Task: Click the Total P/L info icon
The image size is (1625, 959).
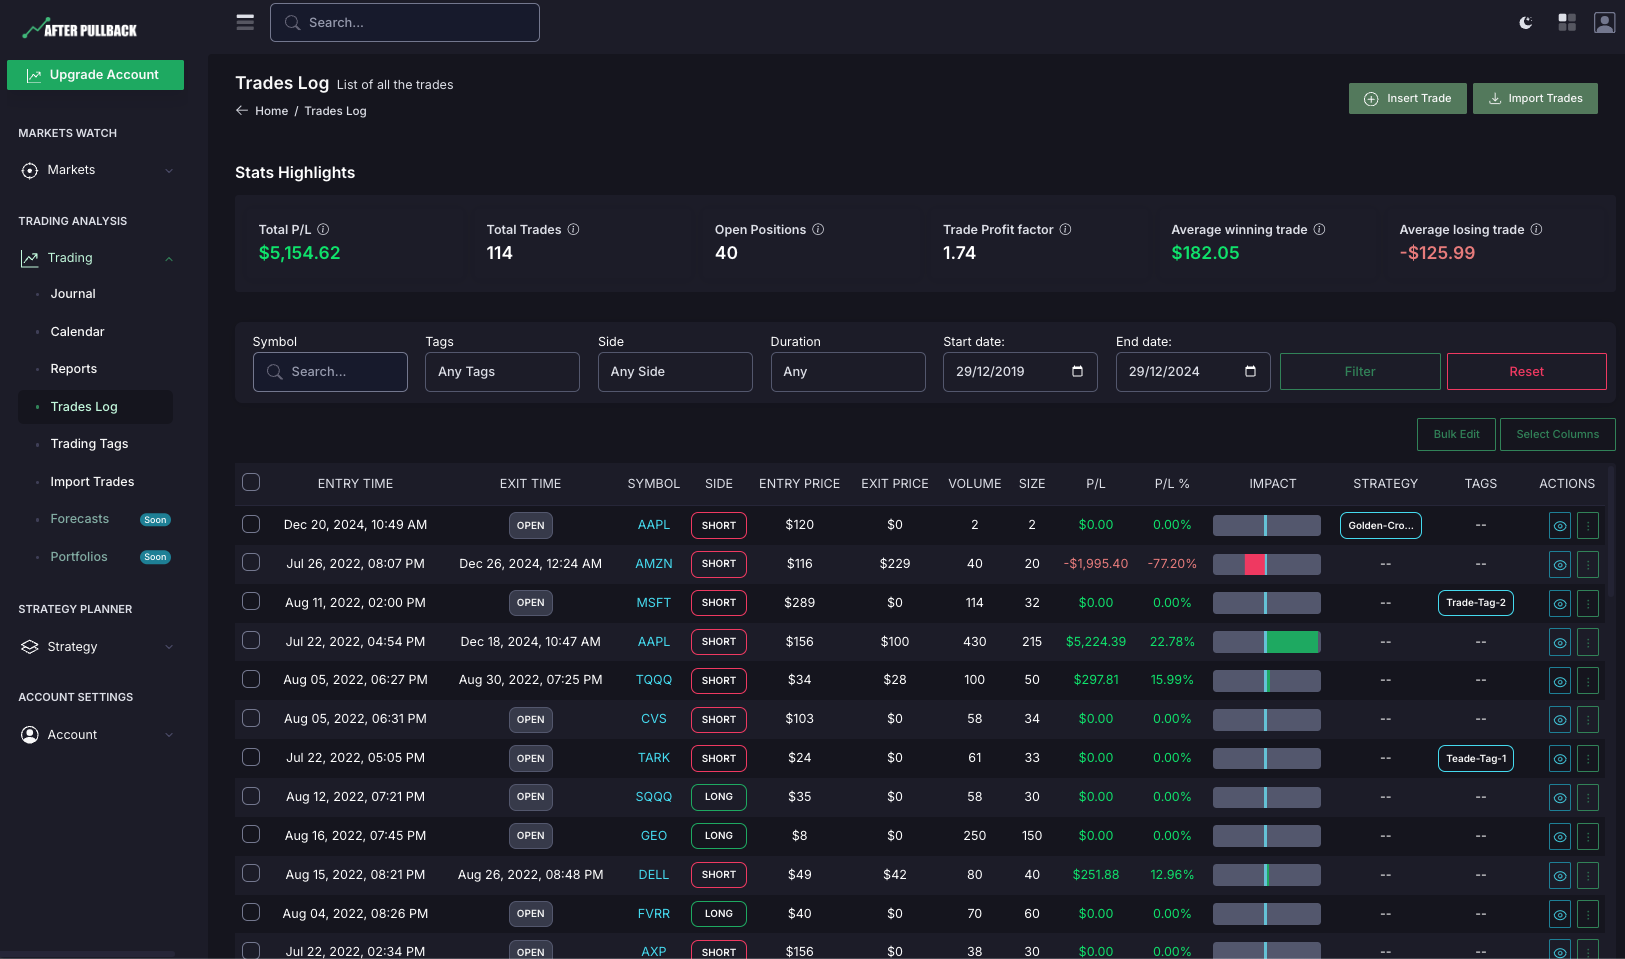Action: 323,229
